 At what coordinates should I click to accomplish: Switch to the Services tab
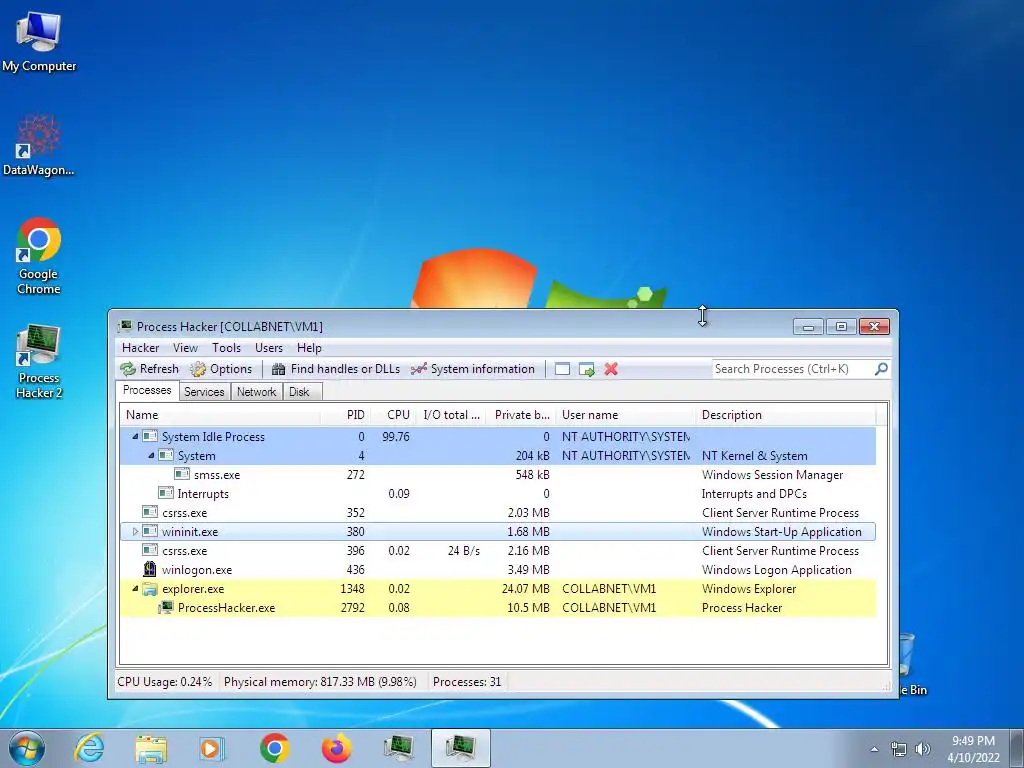[204, 392]
